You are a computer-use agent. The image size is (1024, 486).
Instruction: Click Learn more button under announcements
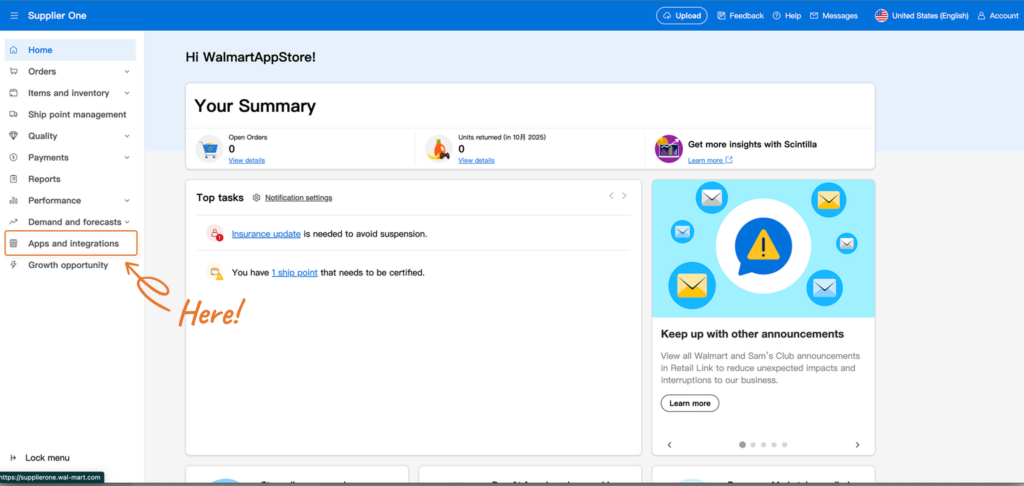click(690, 403)
